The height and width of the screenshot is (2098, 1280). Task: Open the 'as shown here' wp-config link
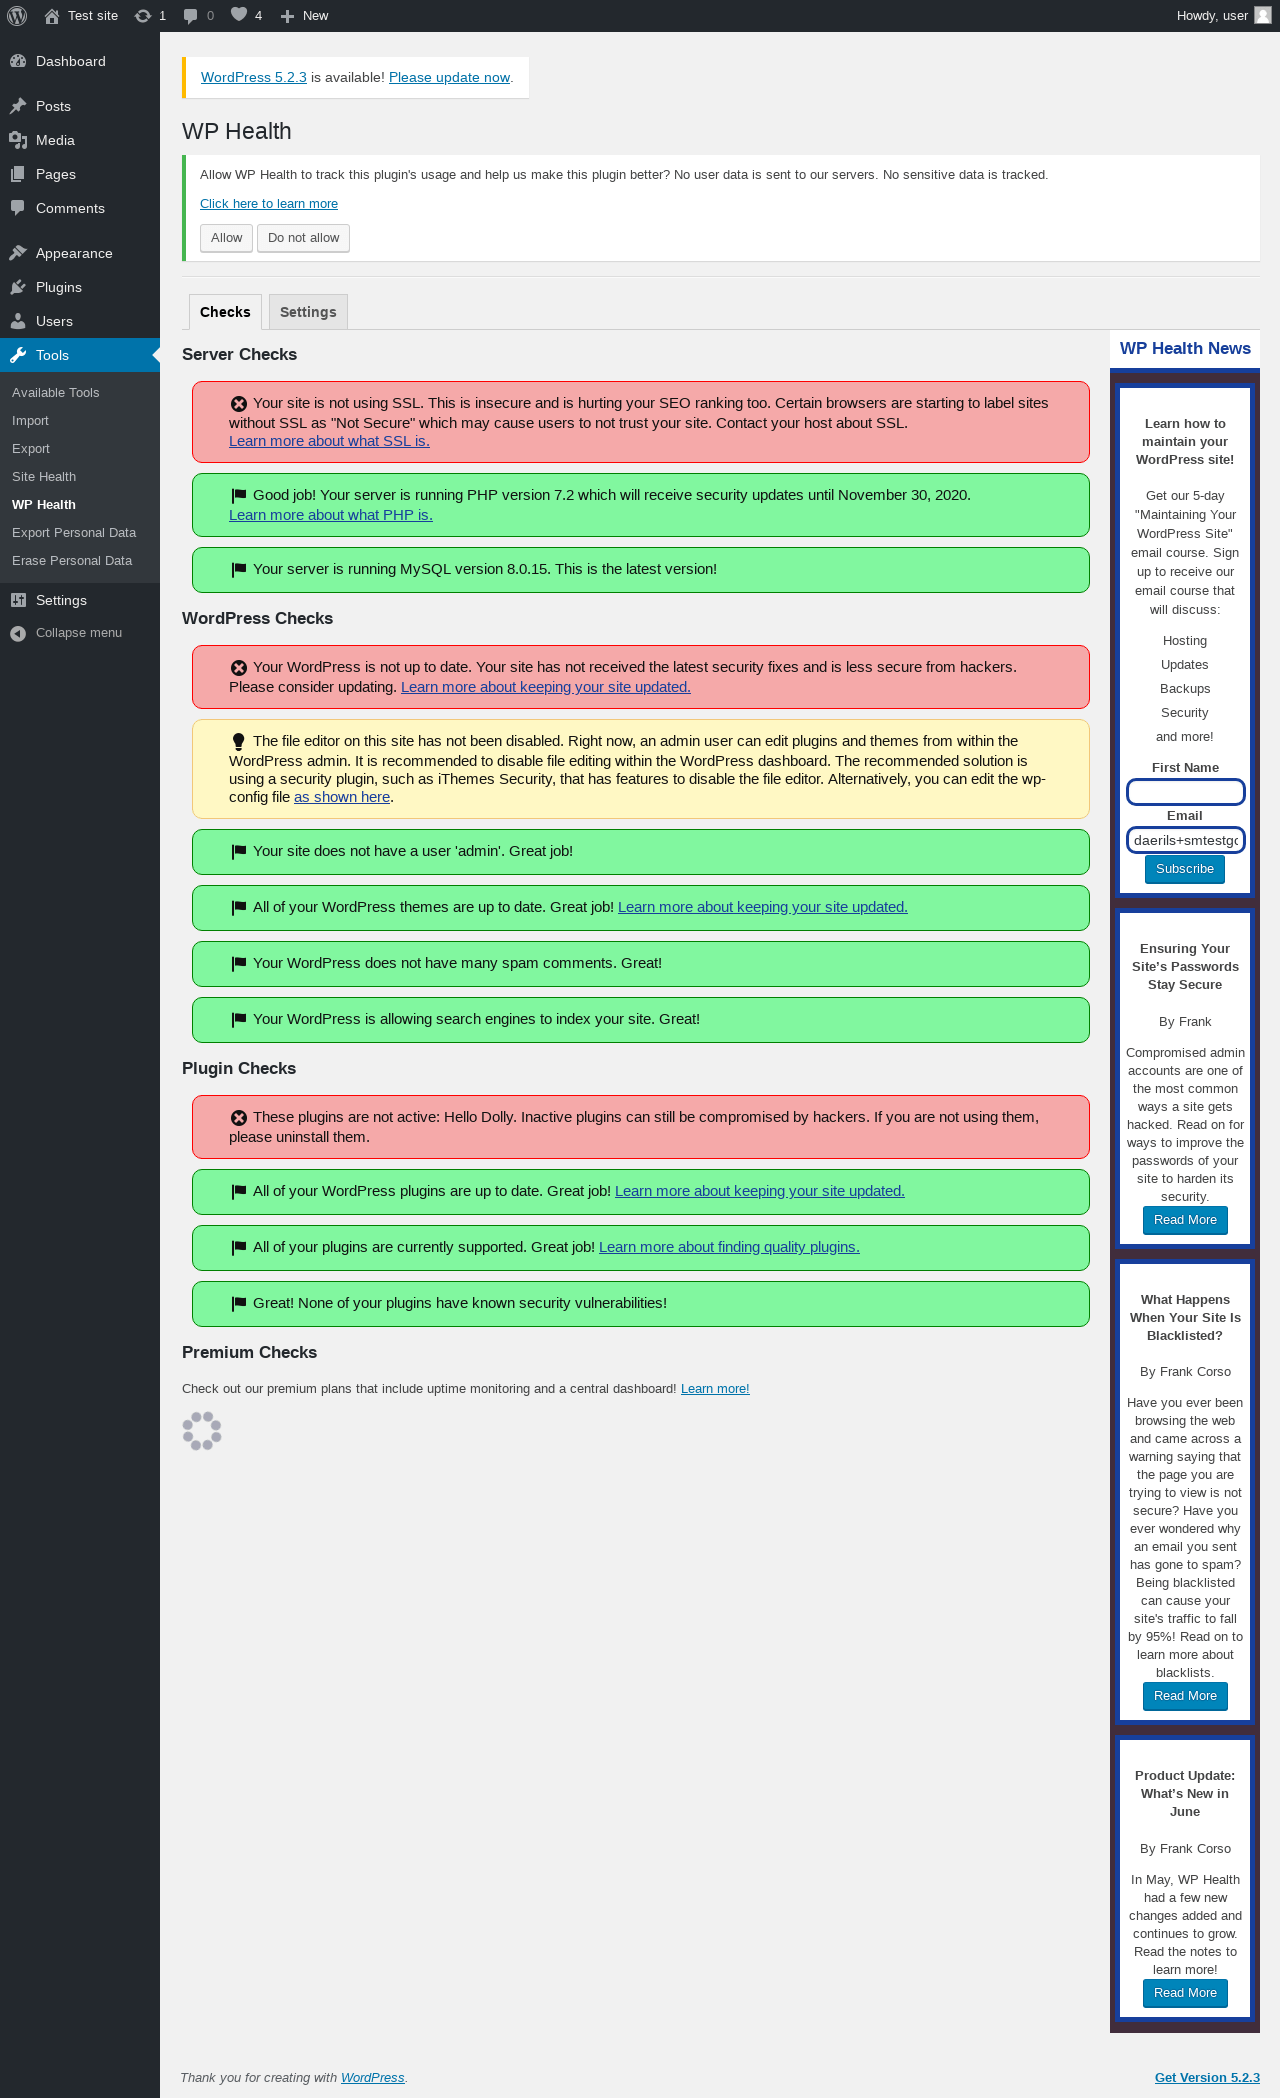pos(342,797)
